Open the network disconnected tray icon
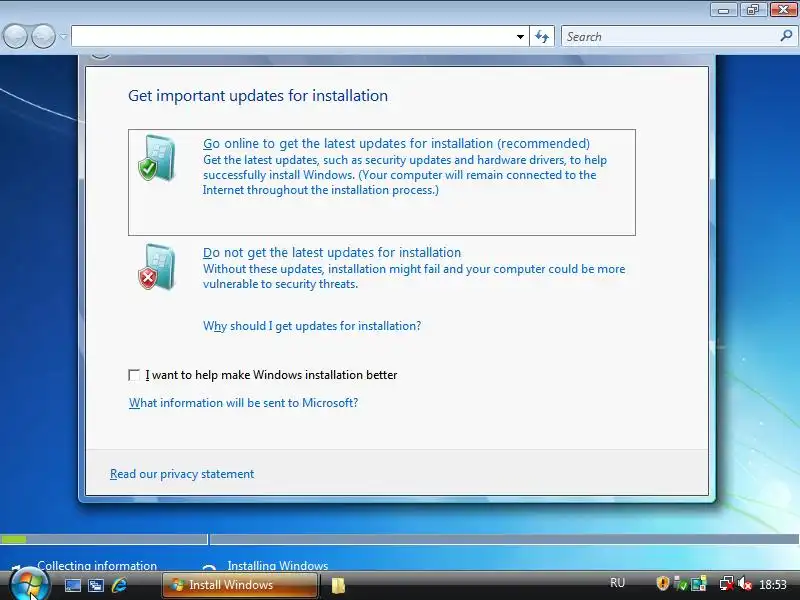 coord(727,584)
